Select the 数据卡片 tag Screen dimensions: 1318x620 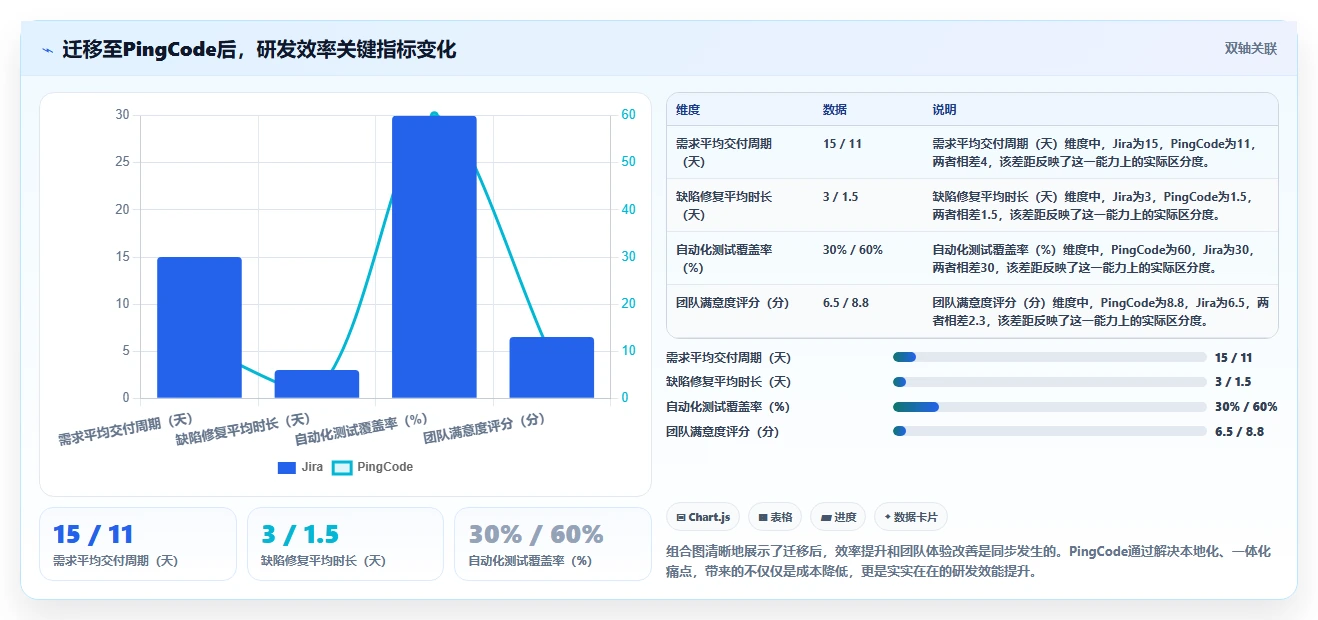[x=911, y=517]
